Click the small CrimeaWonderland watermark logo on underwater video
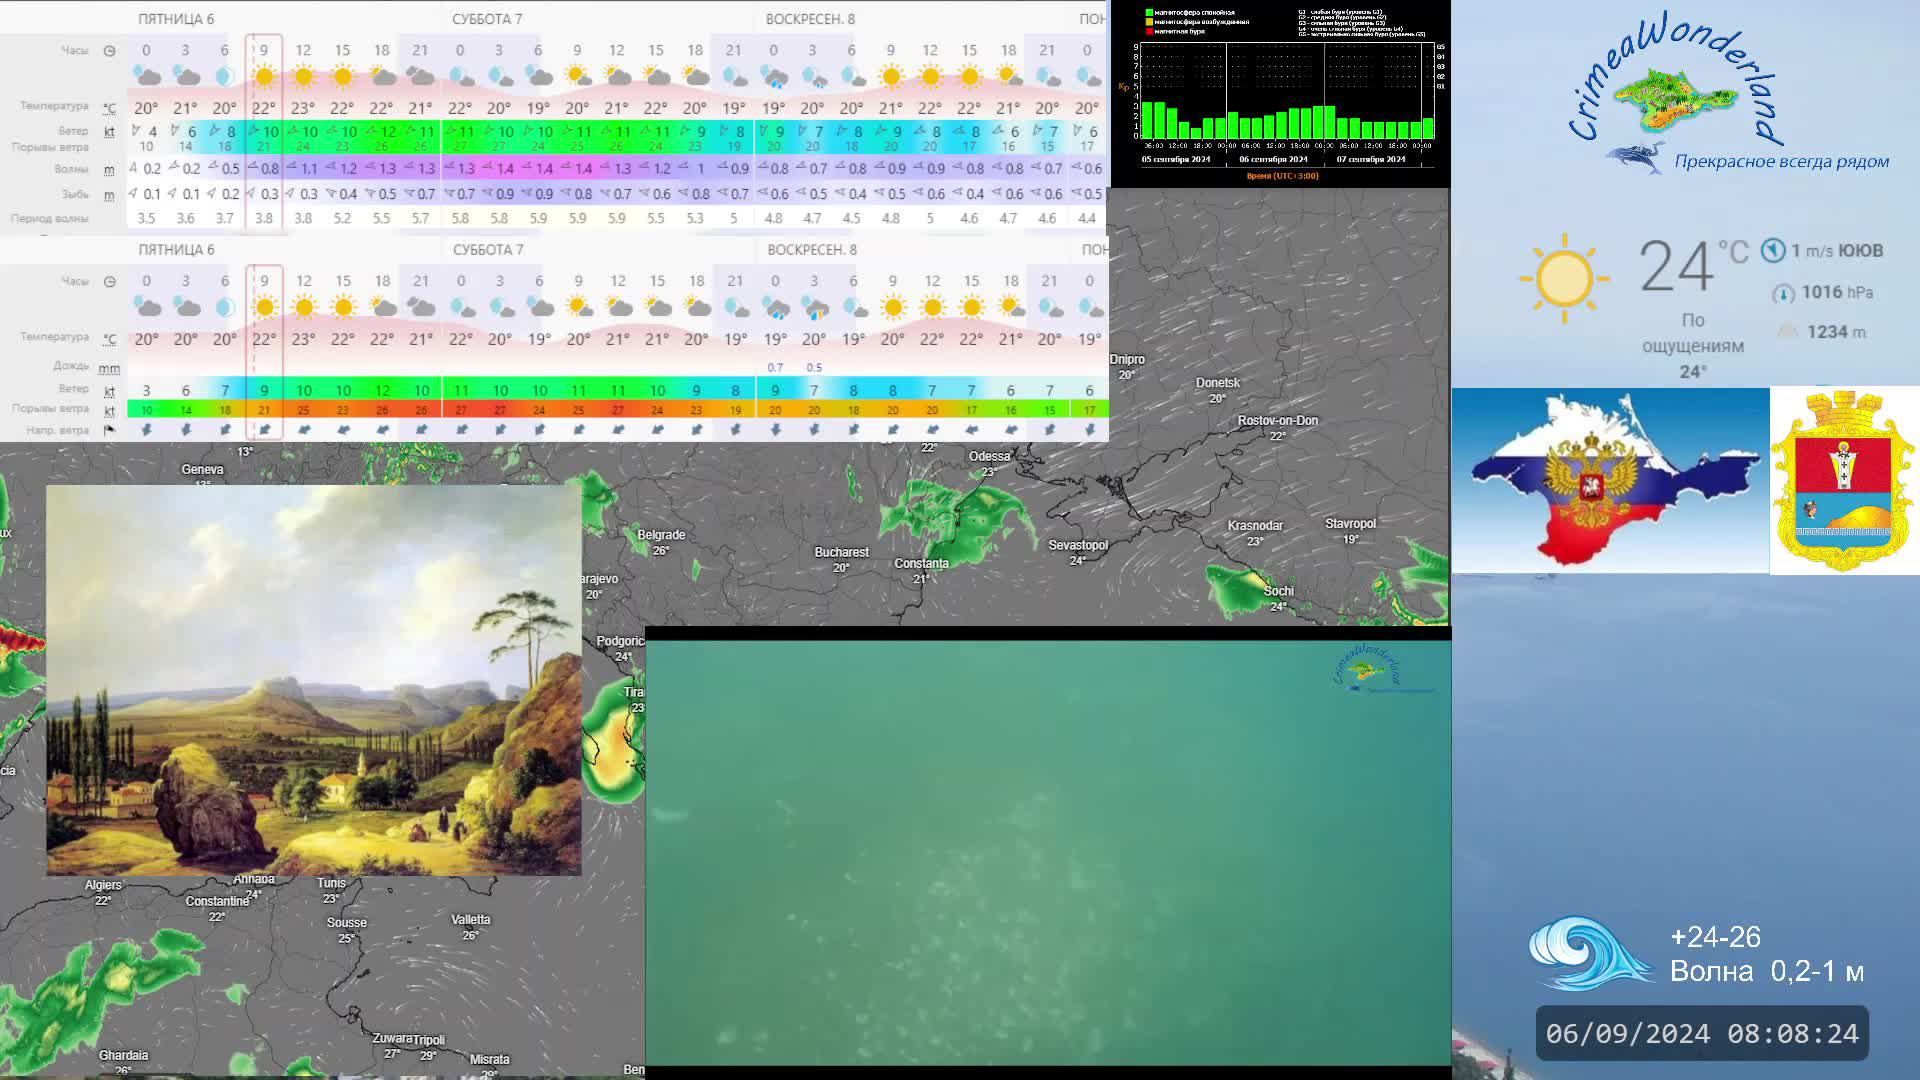 (x=1382, y=670)
